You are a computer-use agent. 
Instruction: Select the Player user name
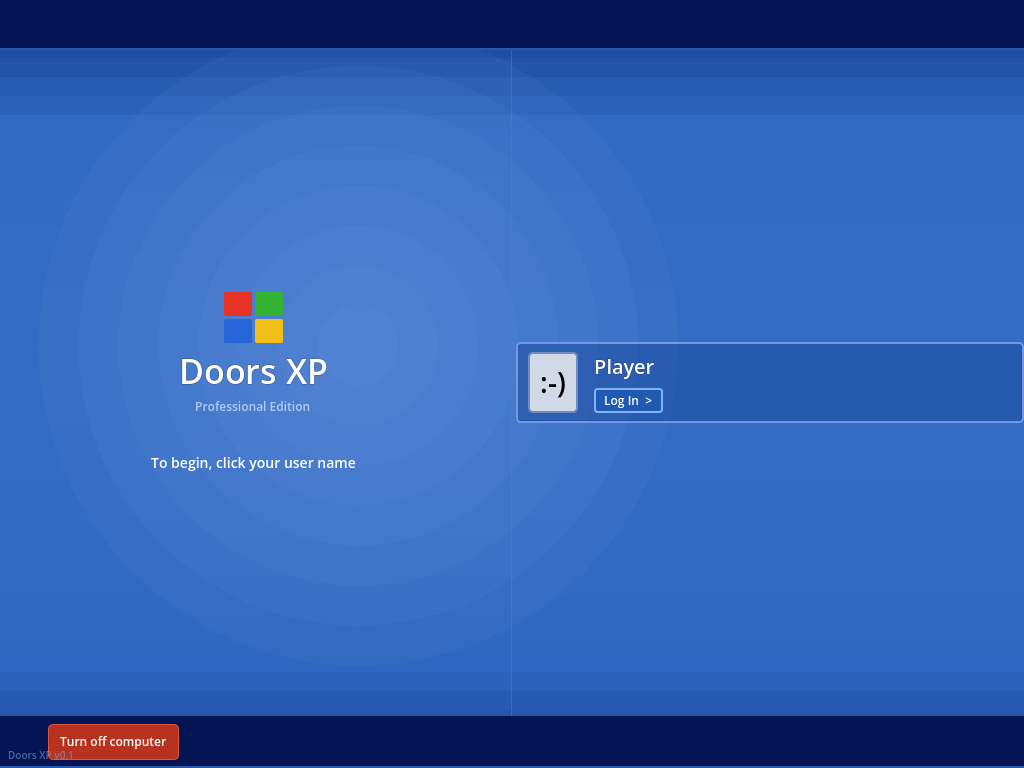(x=624, y=367)
